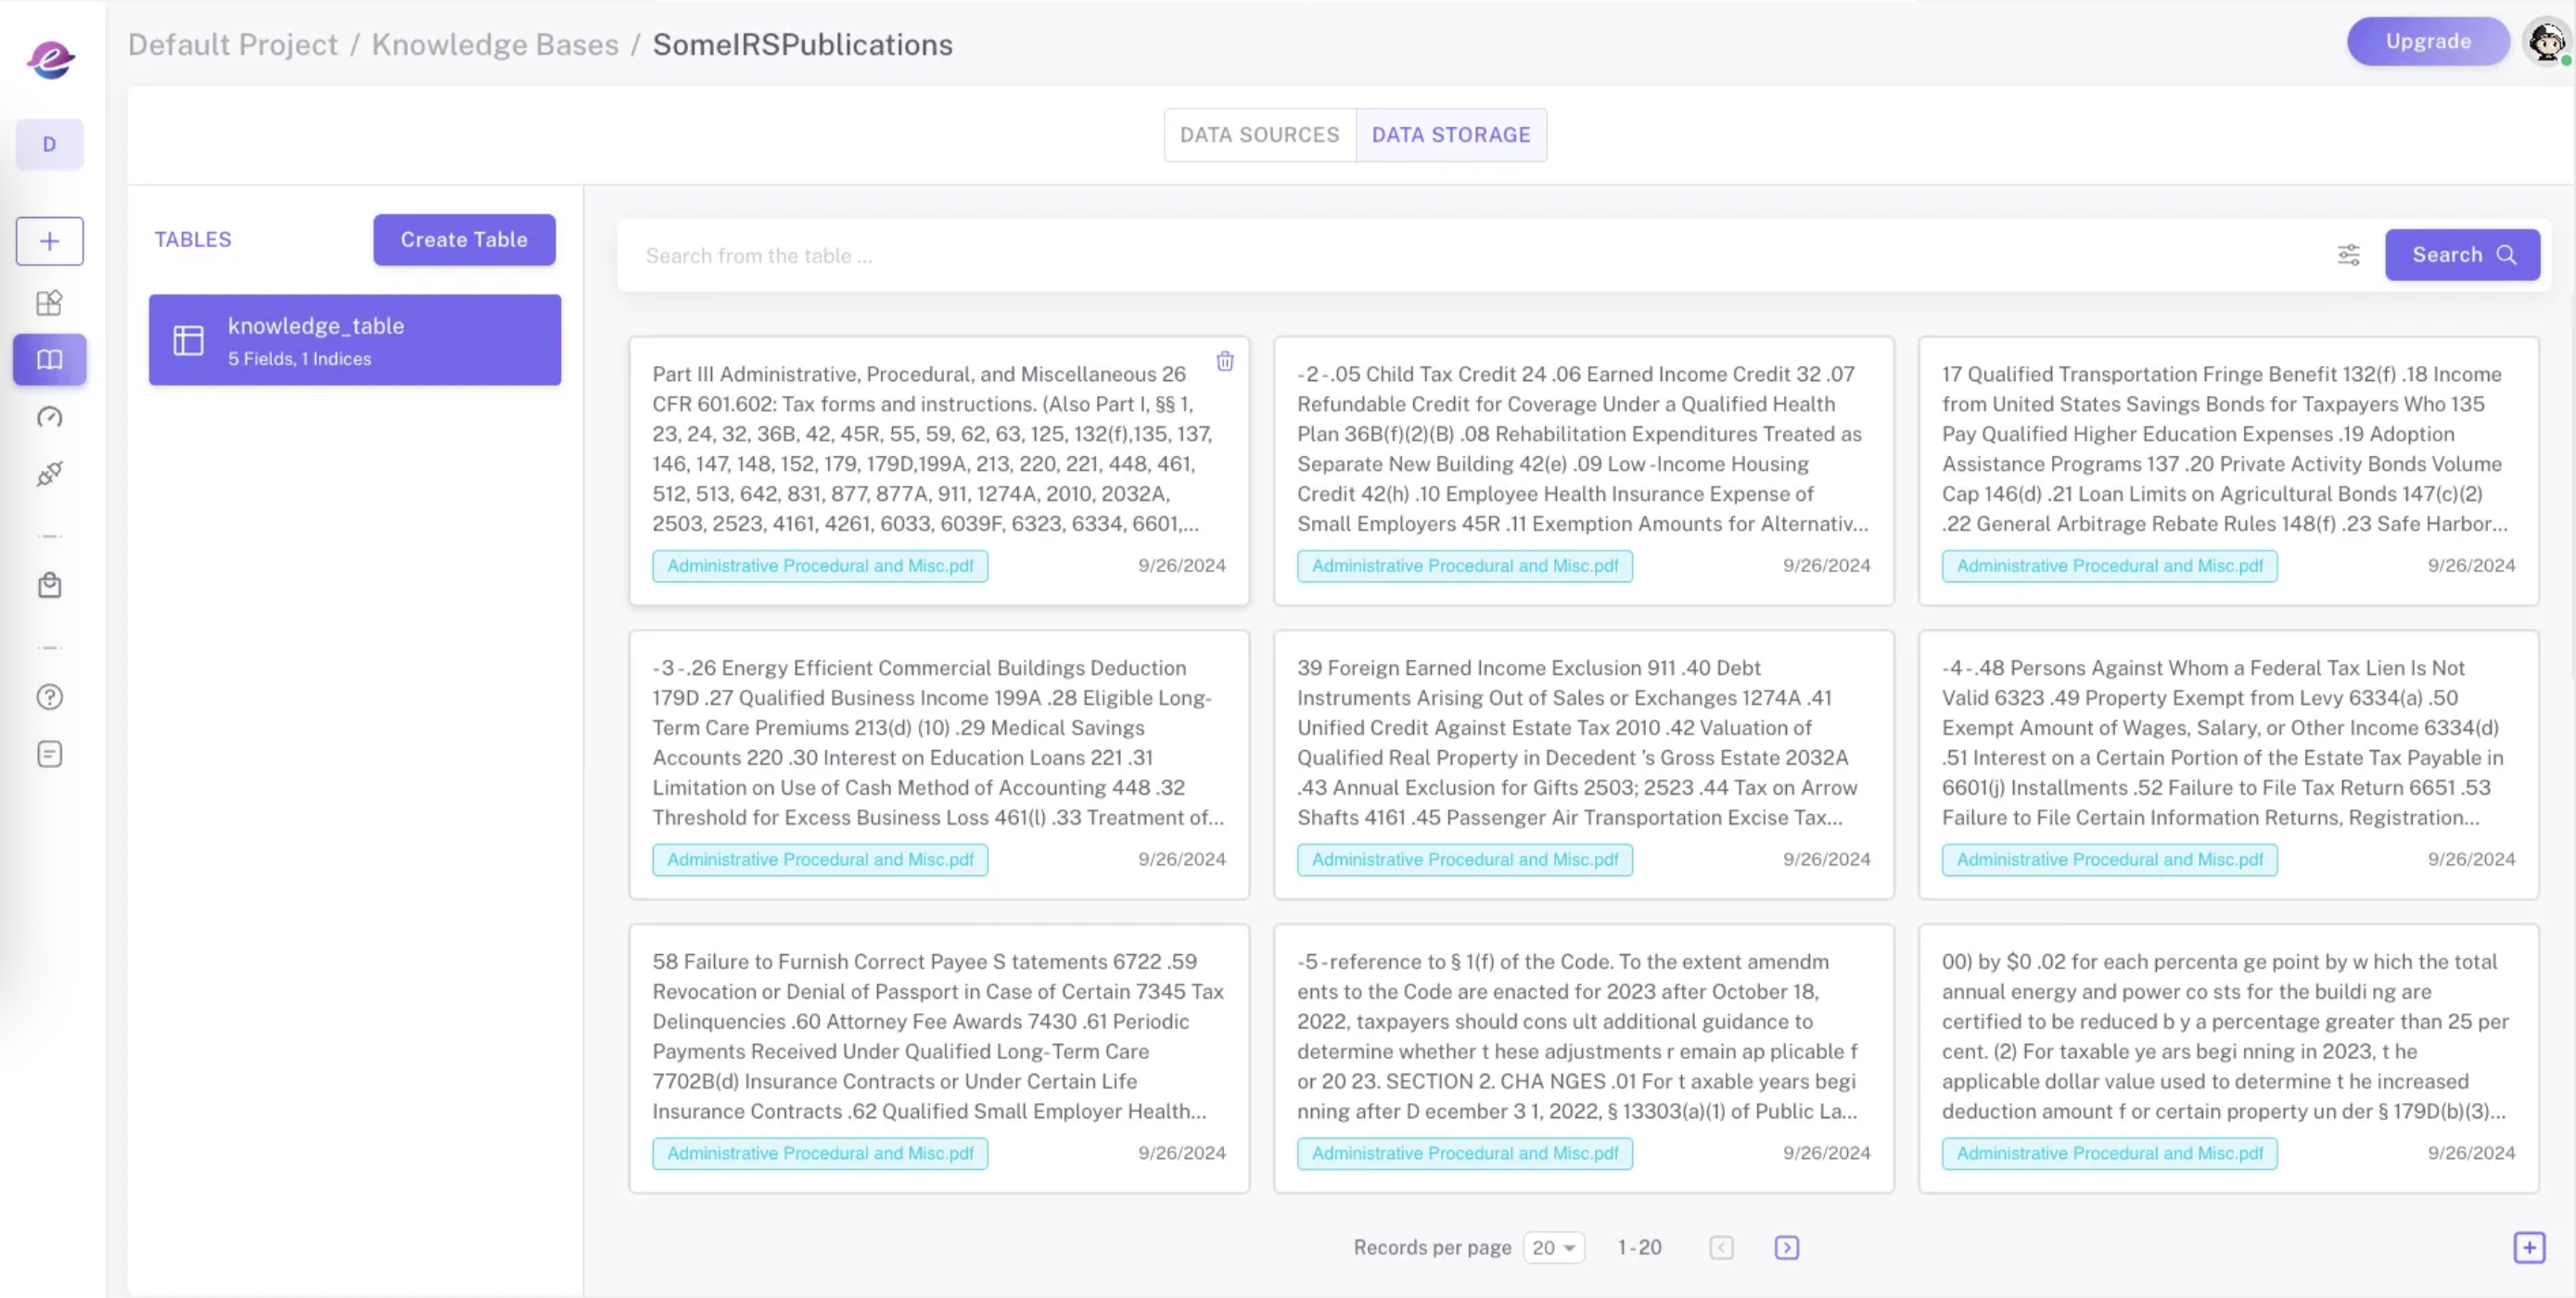This screenshot has width=2576, height=1298.
Task: Click the Upgrade button
Action: coord(2427,41)
